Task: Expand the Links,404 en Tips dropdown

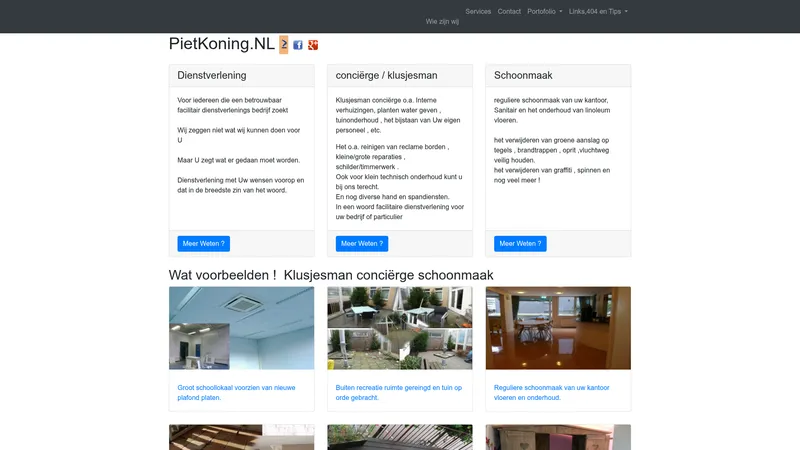Action: (598, 11)
